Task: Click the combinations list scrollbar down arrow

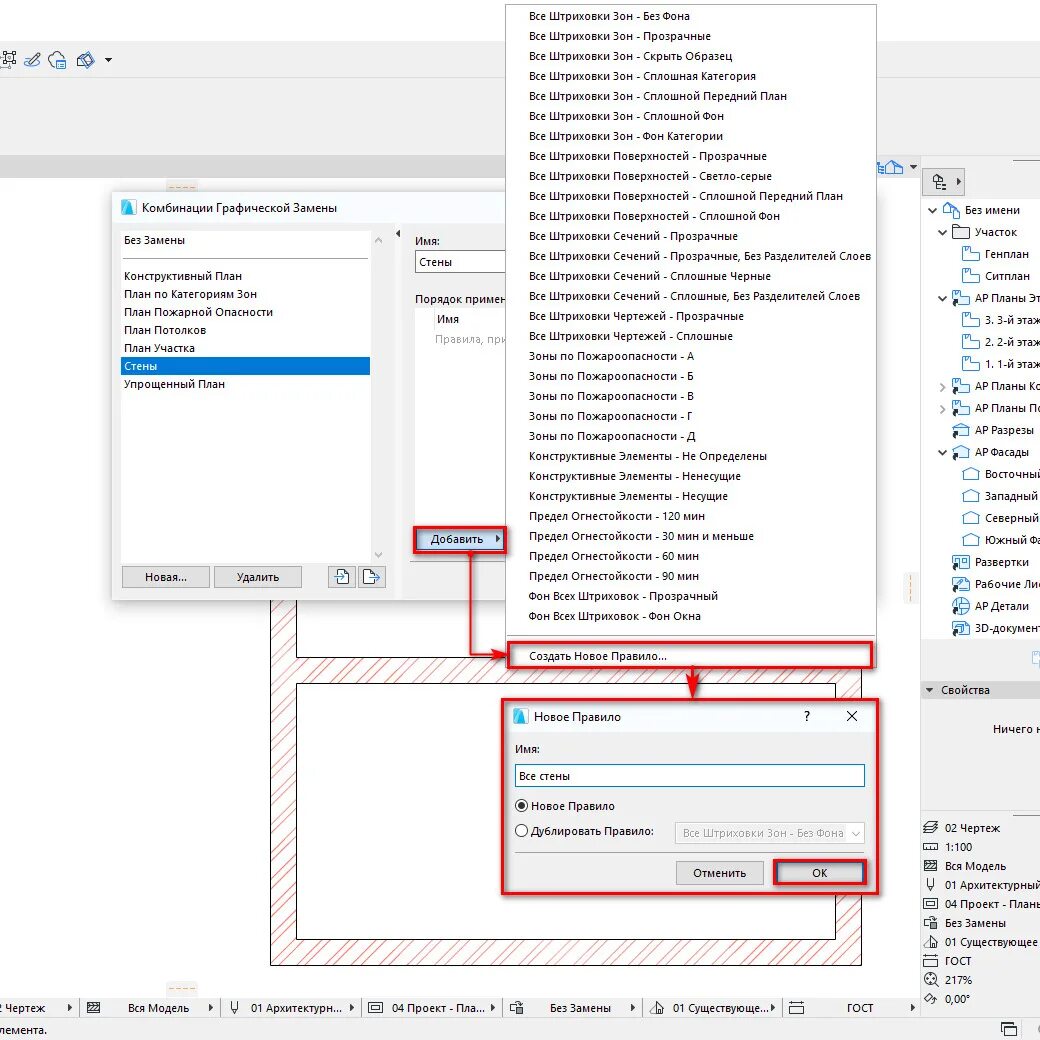Action: [379, 554]
